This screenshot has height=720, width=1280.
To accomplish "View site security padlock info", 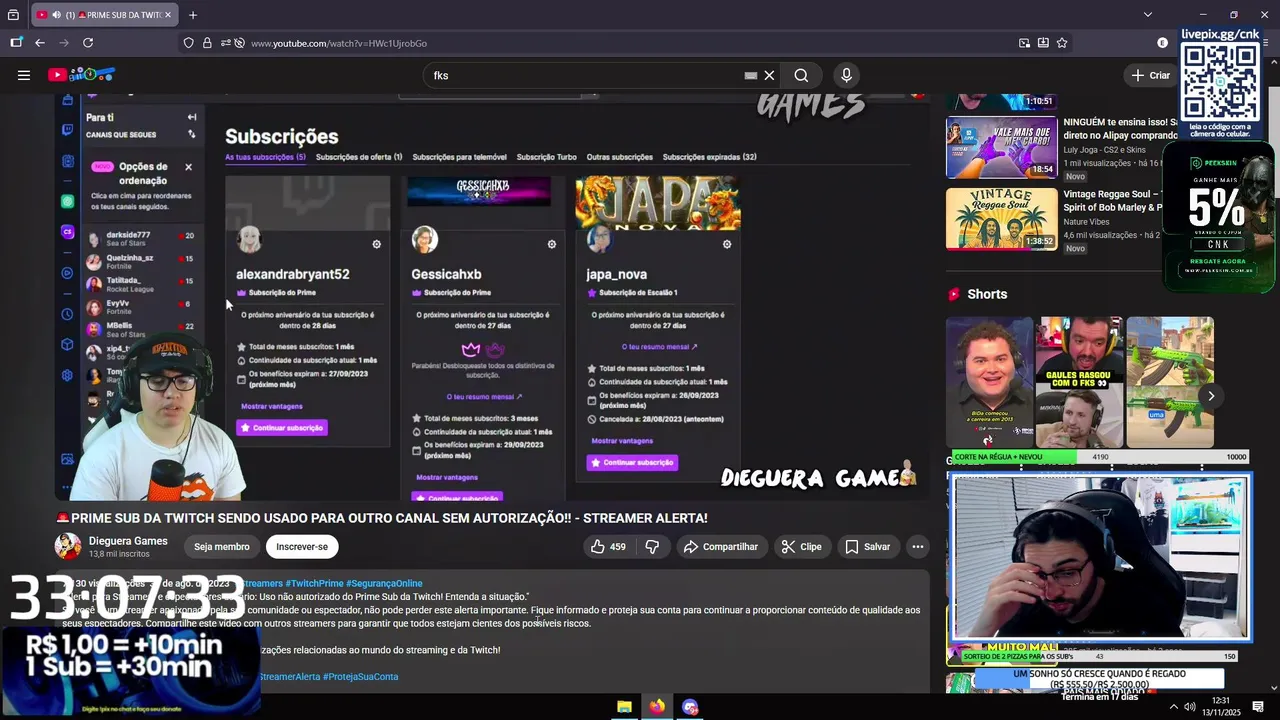I will tap(207, 43).
